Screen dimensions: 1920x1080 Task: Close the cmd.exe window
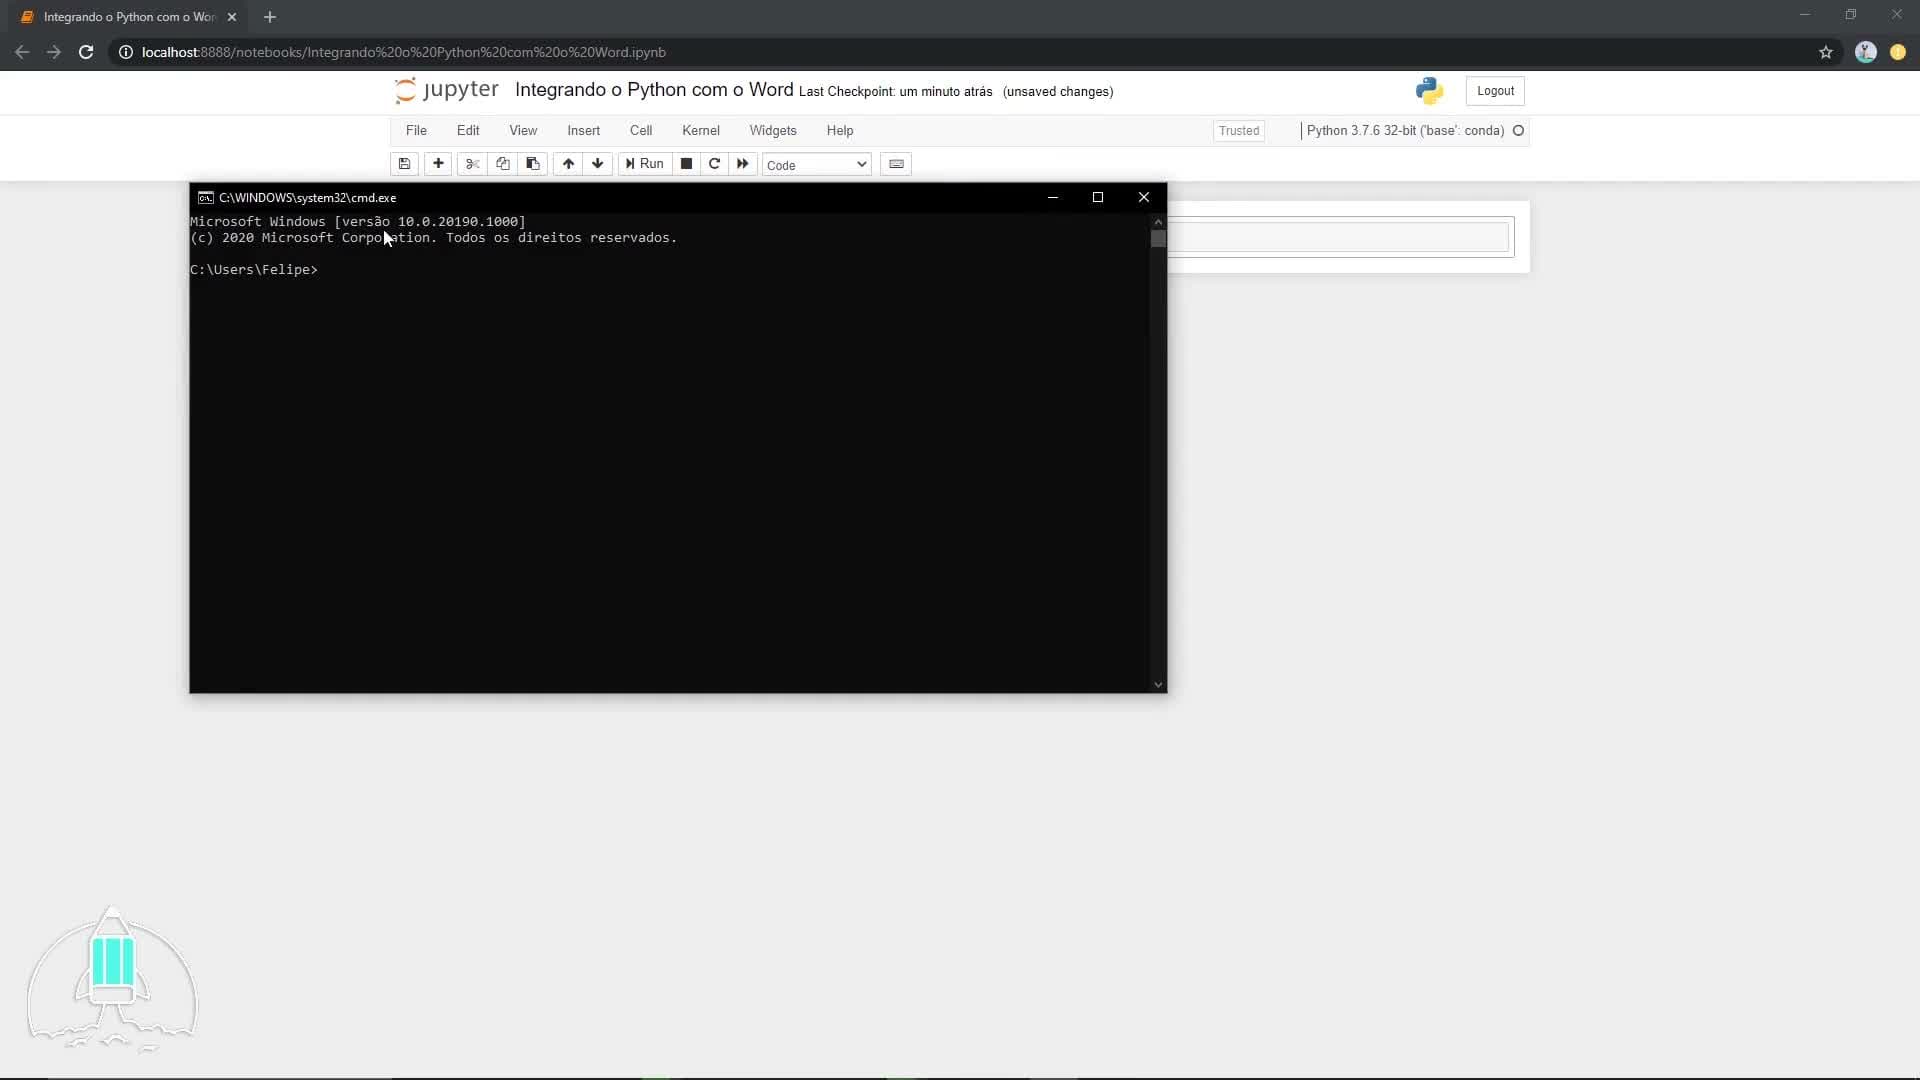(x=1144, y=197)
